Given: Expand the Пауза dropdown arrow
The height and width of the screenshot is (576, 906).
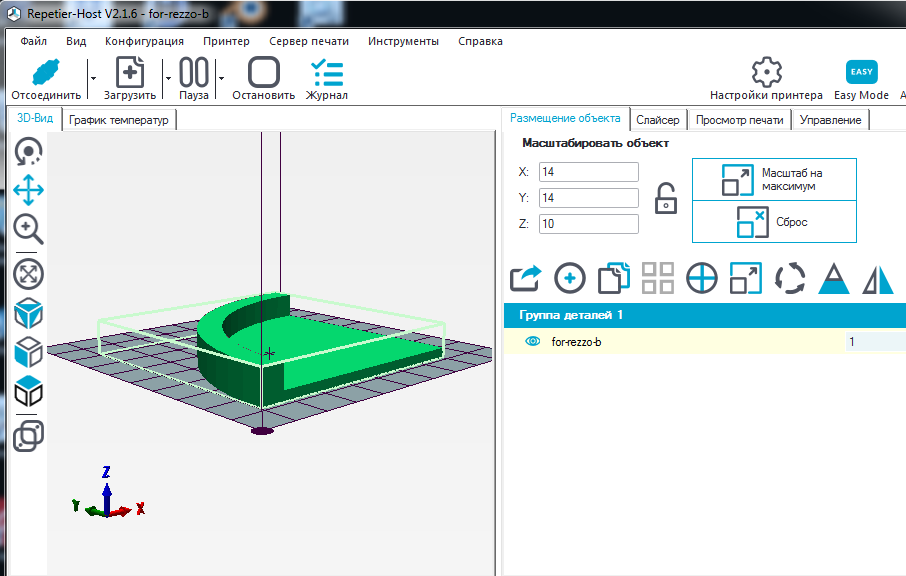Looking at the screenshot, I should click(x=221, y=79).
